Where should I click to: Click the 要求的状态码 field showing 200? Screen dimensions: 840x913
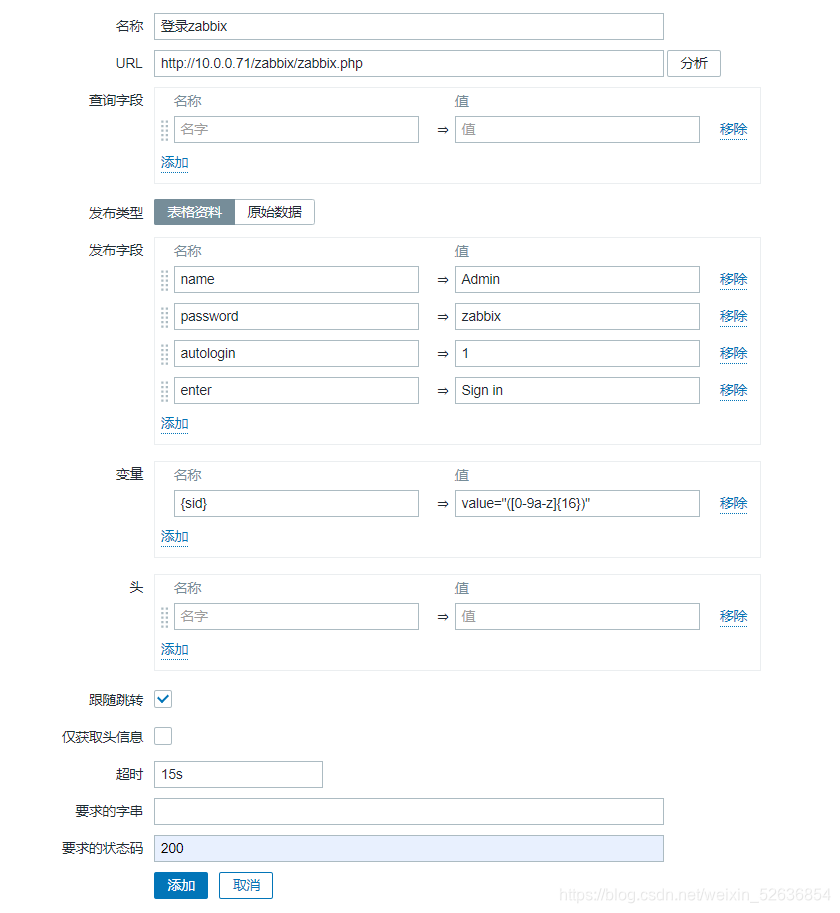(x=409, y=848)
